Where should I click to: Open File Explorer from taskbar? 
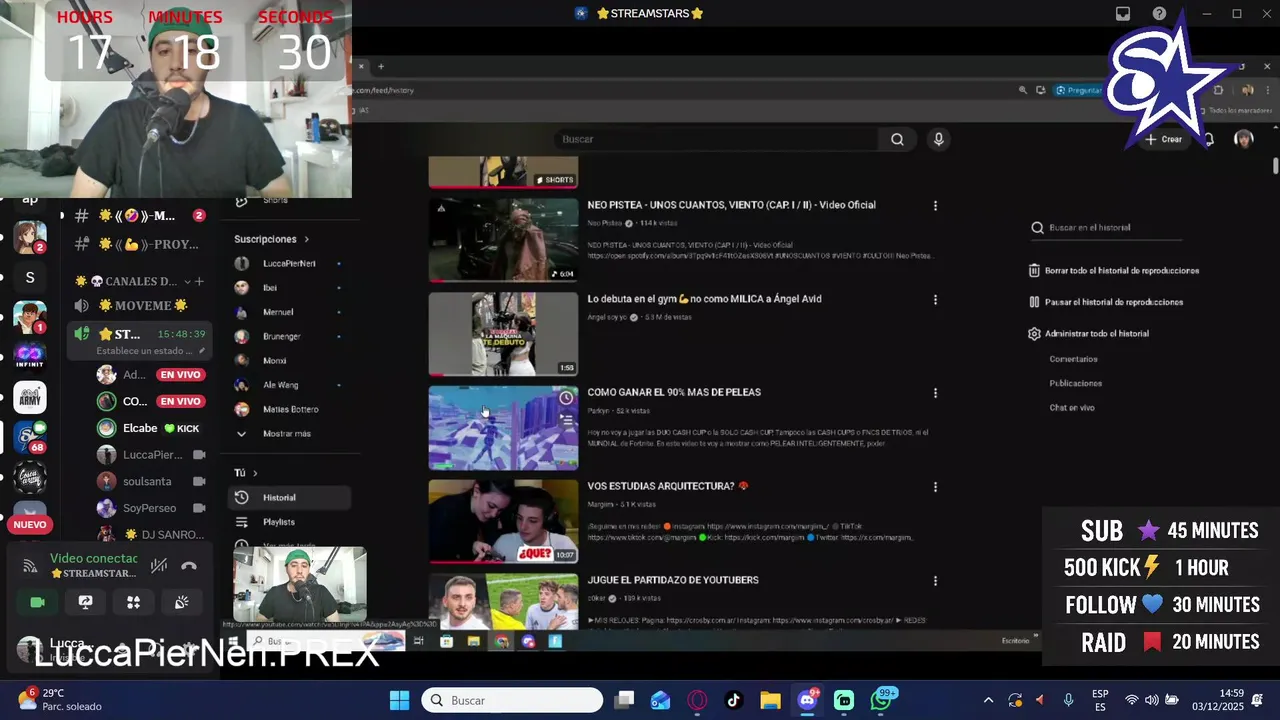point(770,700)
